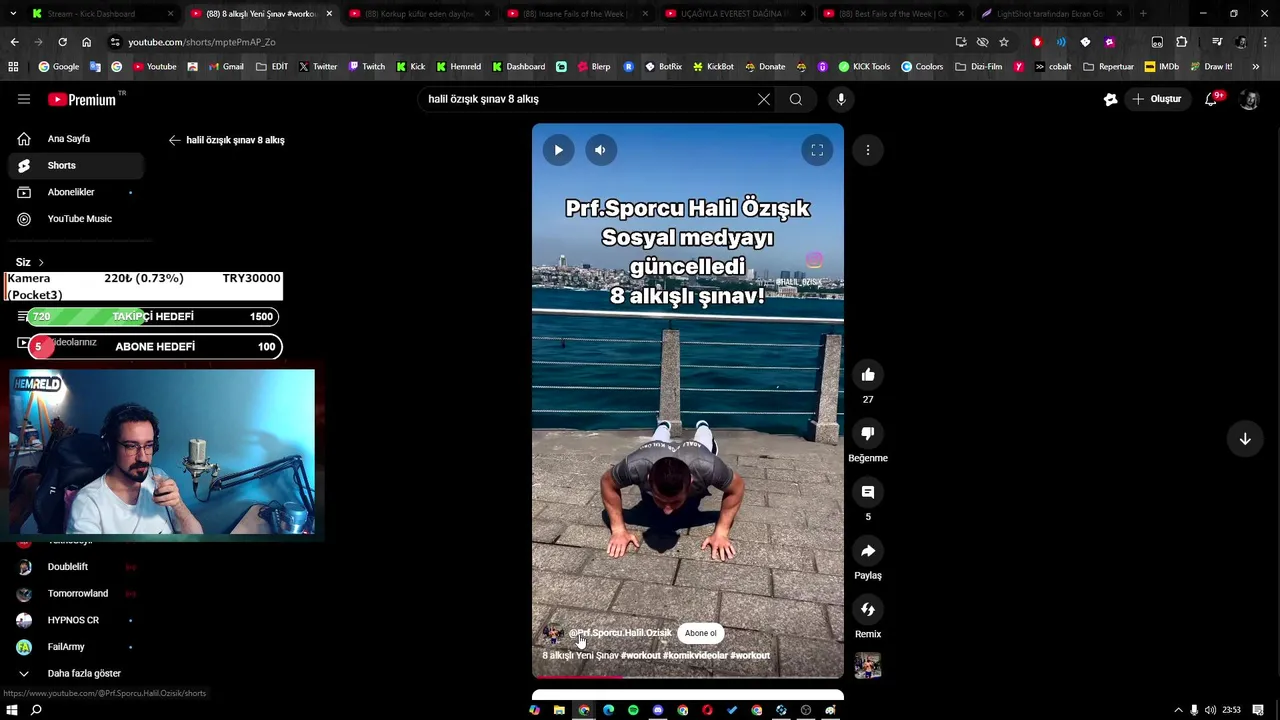Open a new browser tab
The width and height of the screenshot is (1280, 720).
pos(1143,14)
